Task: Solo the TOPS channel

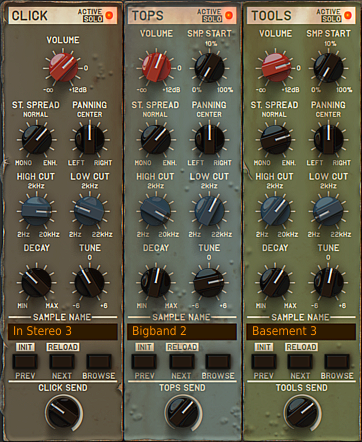Action: point(212,19)
